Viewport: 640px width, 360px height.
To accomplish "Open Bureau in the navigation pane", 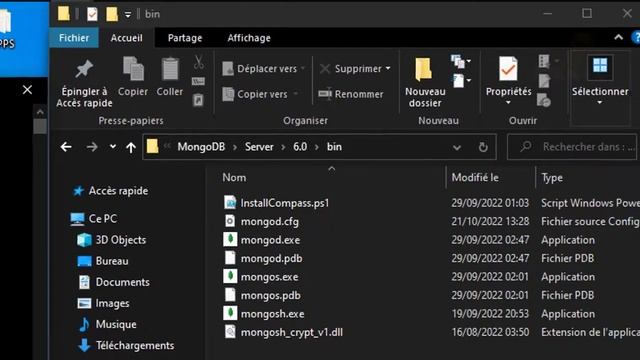I will click(103, 261).
